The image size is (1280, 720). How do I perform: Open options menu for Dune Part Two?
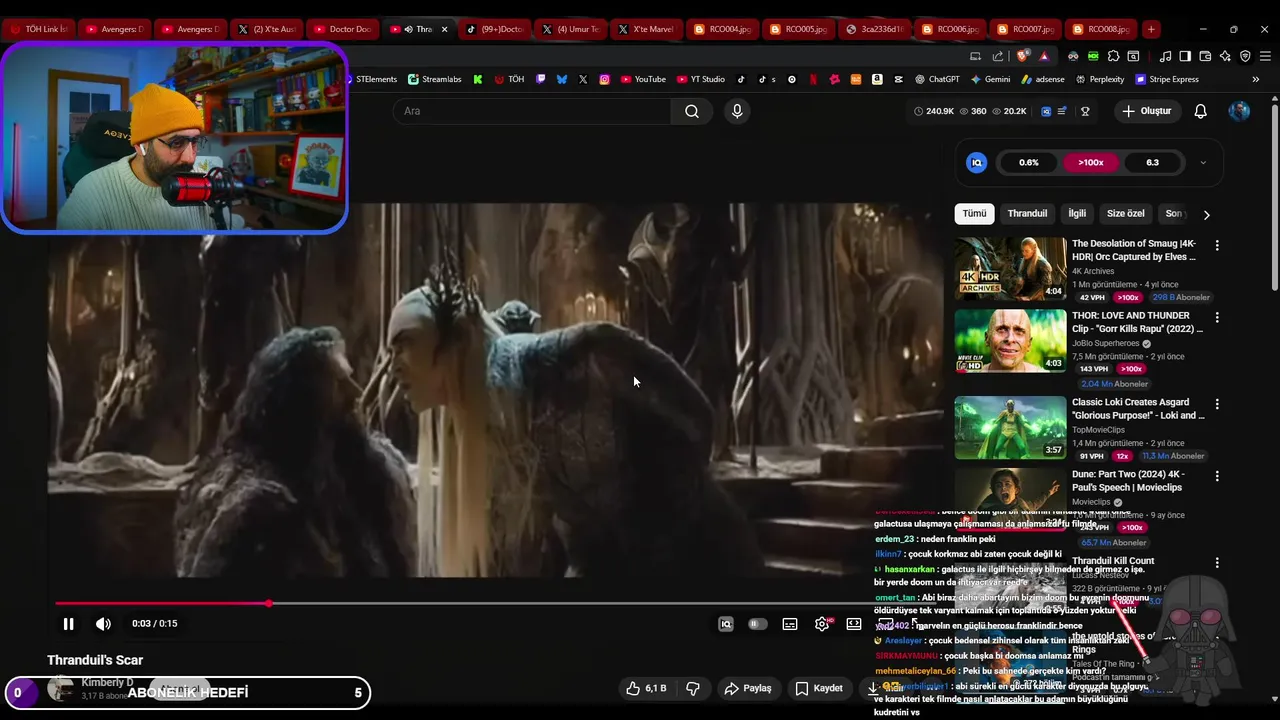click(x=1217, y=476)
